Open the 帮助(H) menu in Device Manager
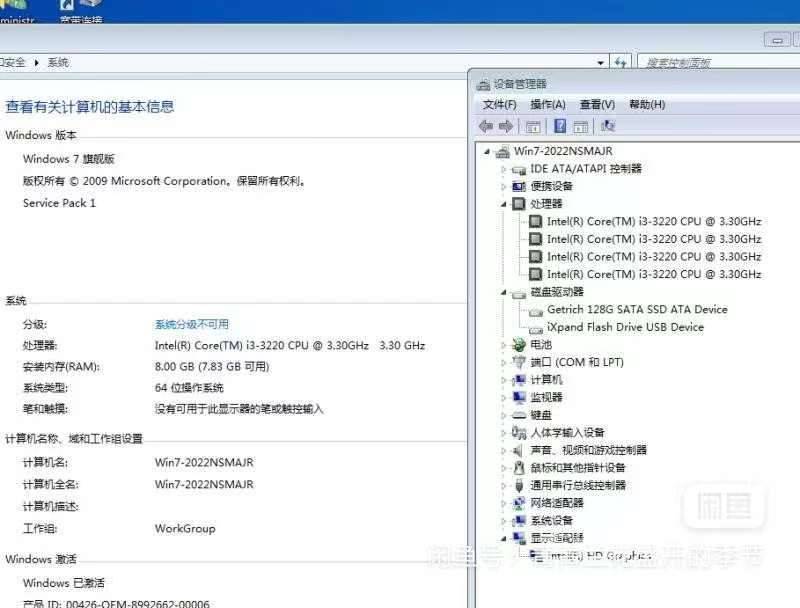 647,105
